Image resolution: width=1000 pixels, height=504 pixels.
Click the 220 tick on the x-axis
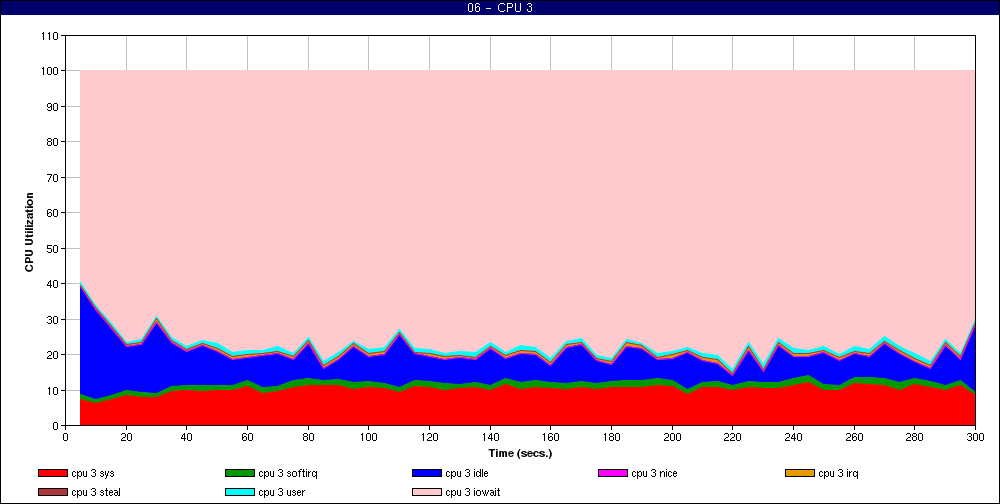(x=733, y=437)
